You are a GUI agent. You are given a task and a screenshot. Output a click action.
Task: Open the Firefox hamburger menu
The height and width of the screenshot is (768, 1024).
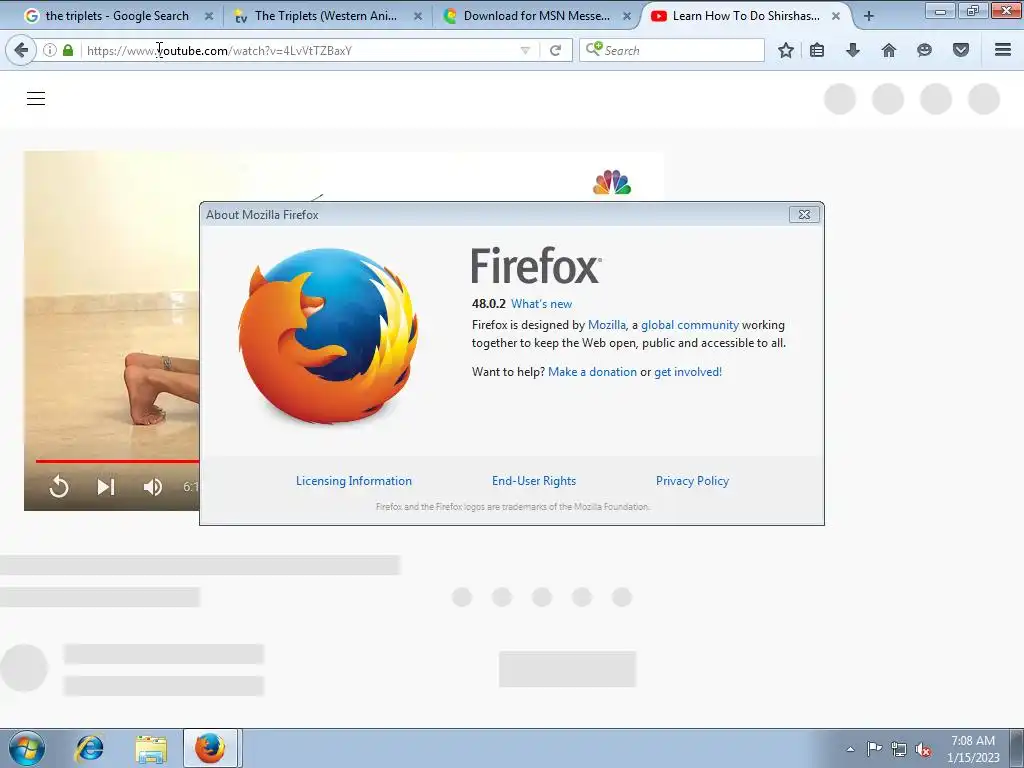click(x=1003, y=50)
